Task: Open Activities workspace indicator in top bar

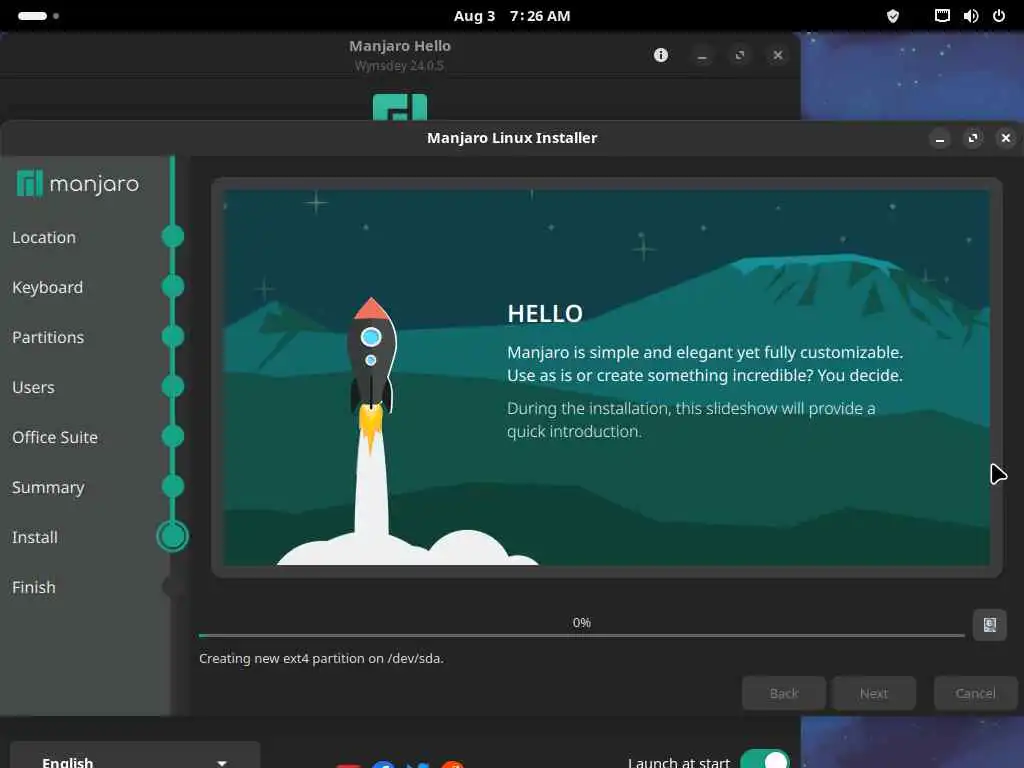Action: (39, 16)
